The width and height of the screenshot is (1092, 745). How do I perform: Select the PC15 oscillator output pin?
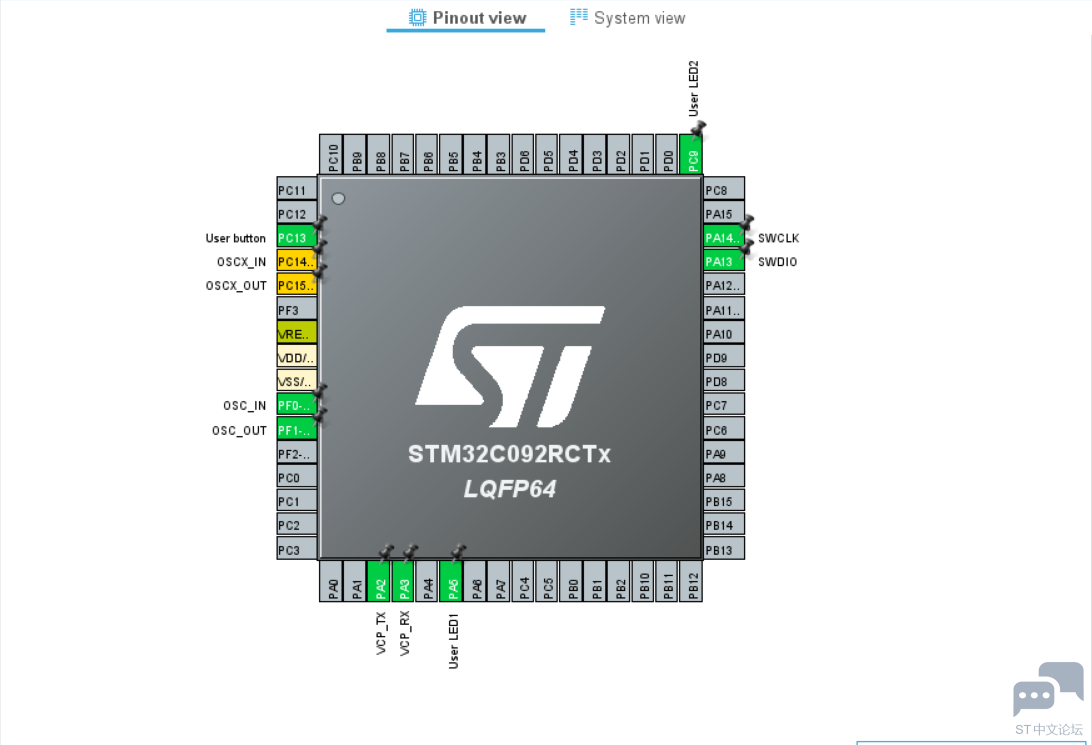pos(297,285)
